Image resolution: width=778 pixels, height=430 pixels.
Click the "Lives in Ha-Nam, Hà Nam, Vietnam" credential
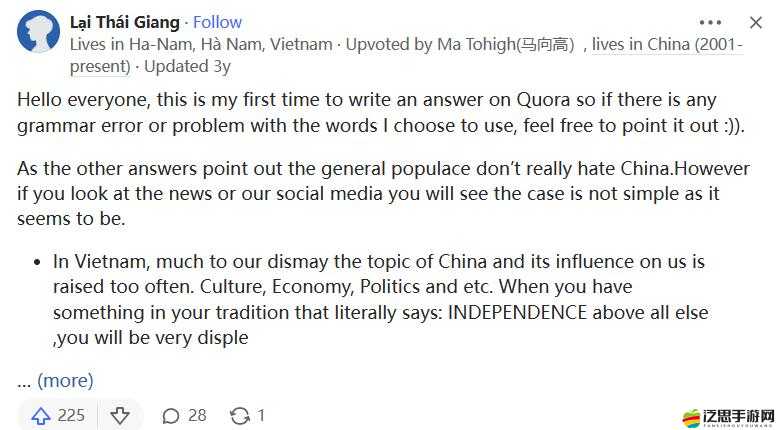[200, 45]
